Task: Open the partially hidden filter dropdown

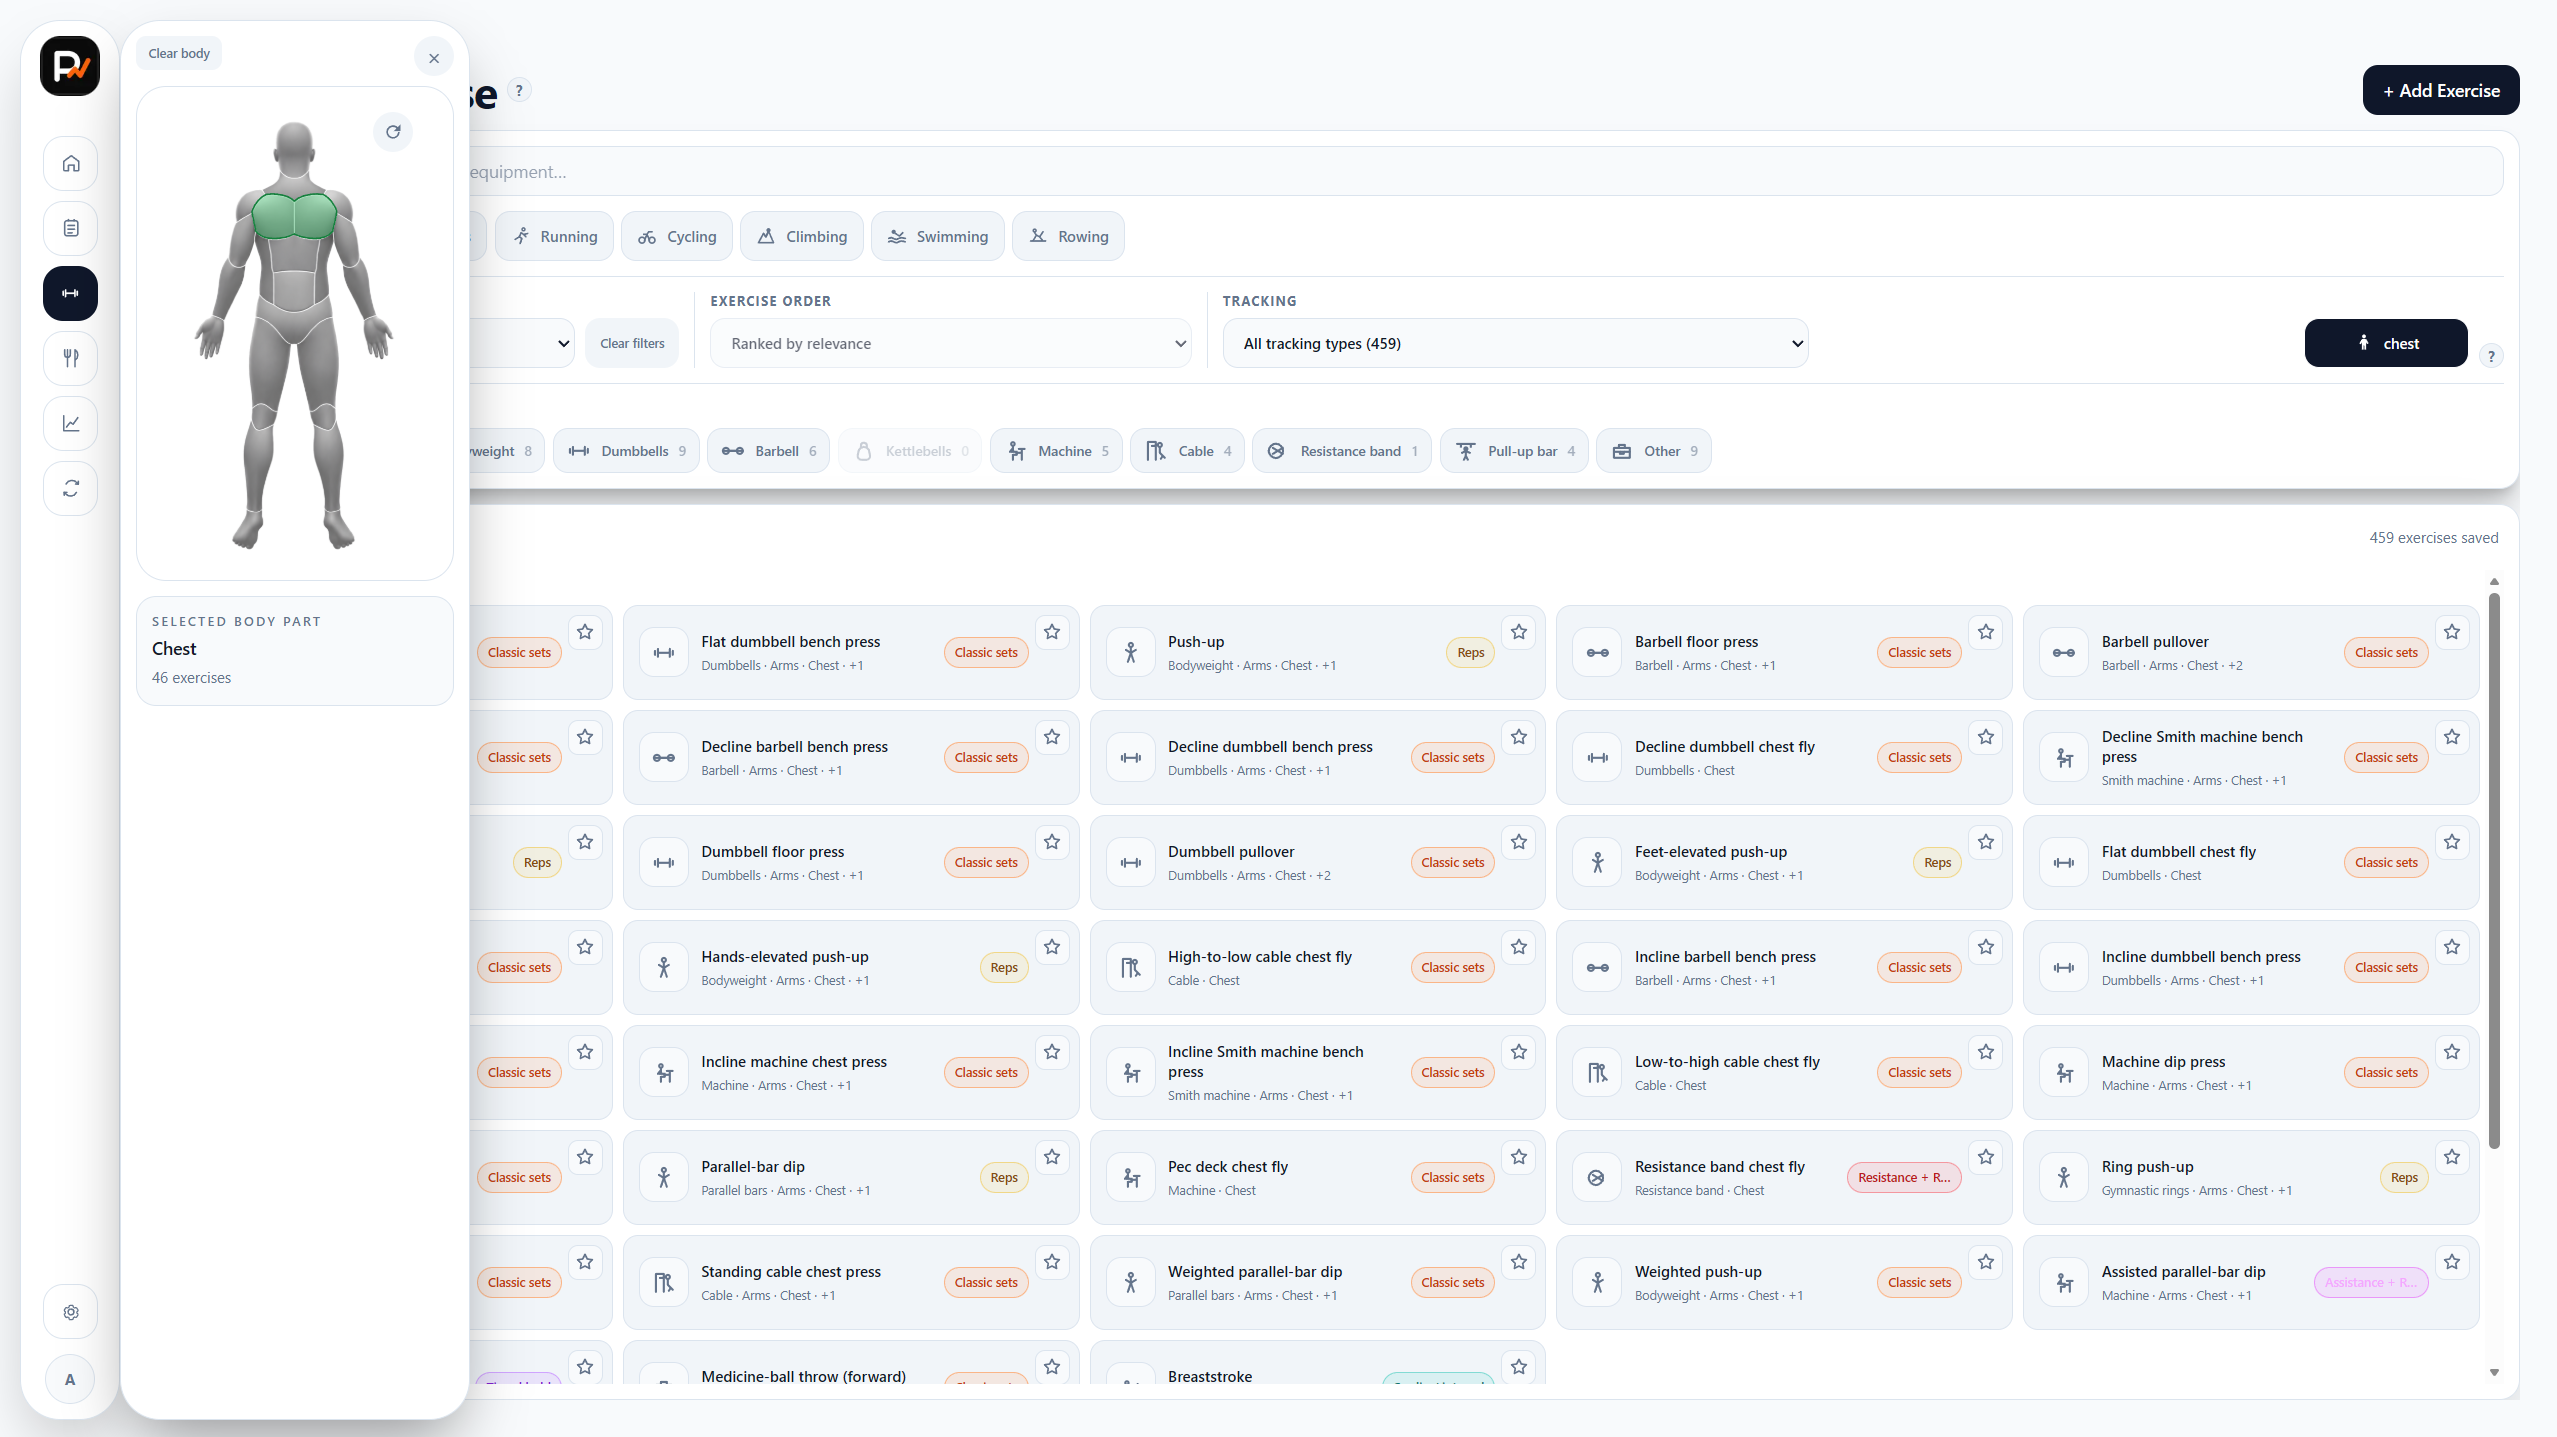Action: [522, 343]
